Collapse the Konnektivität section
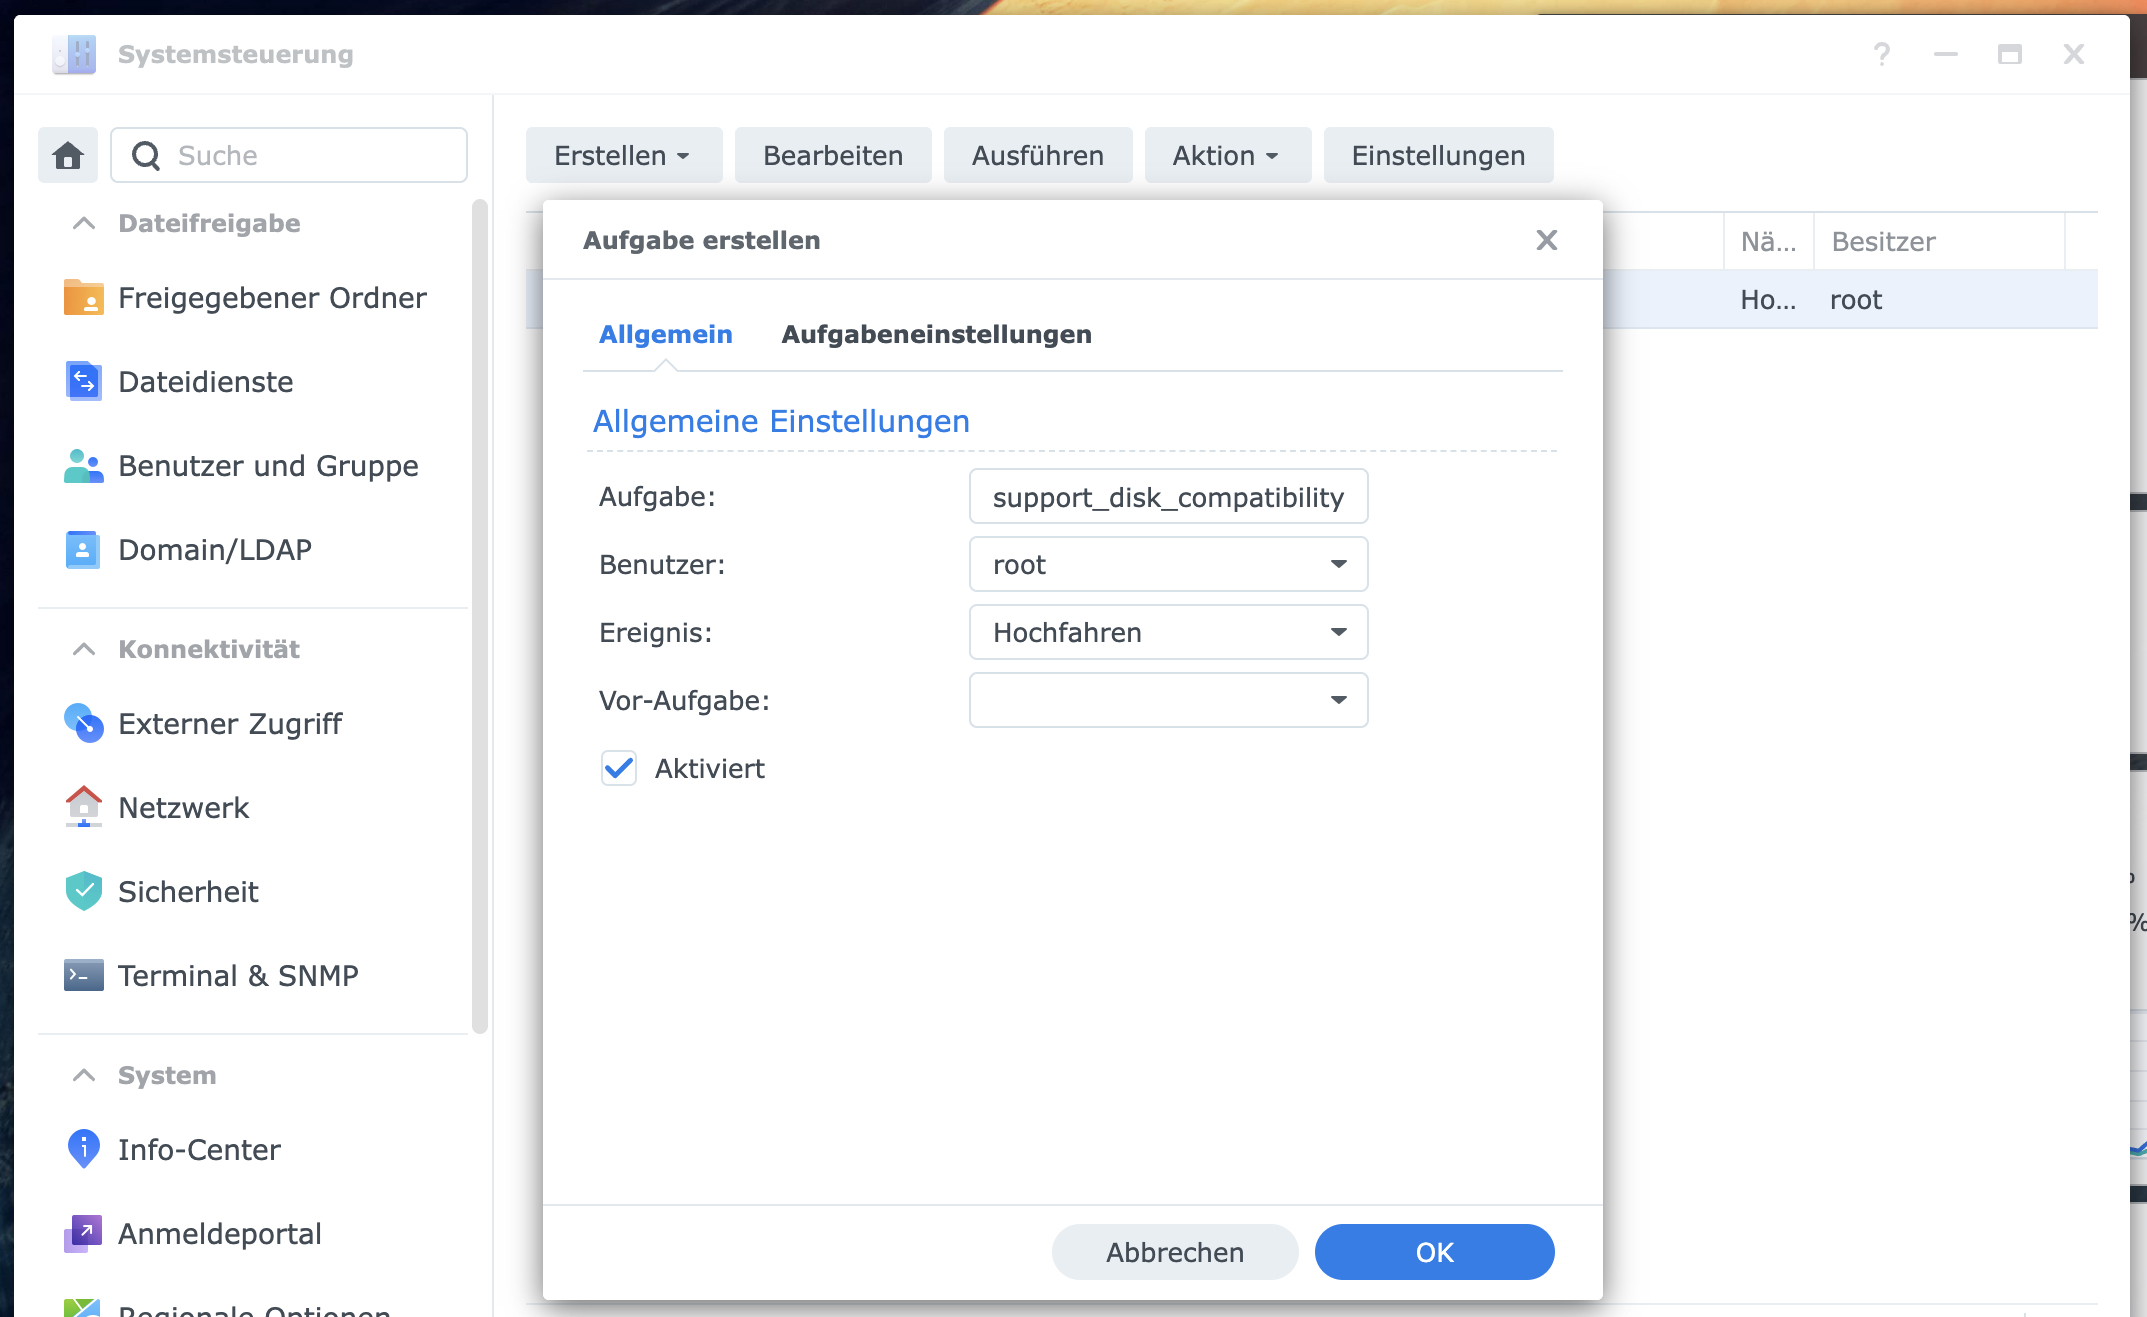 point(84,649)
